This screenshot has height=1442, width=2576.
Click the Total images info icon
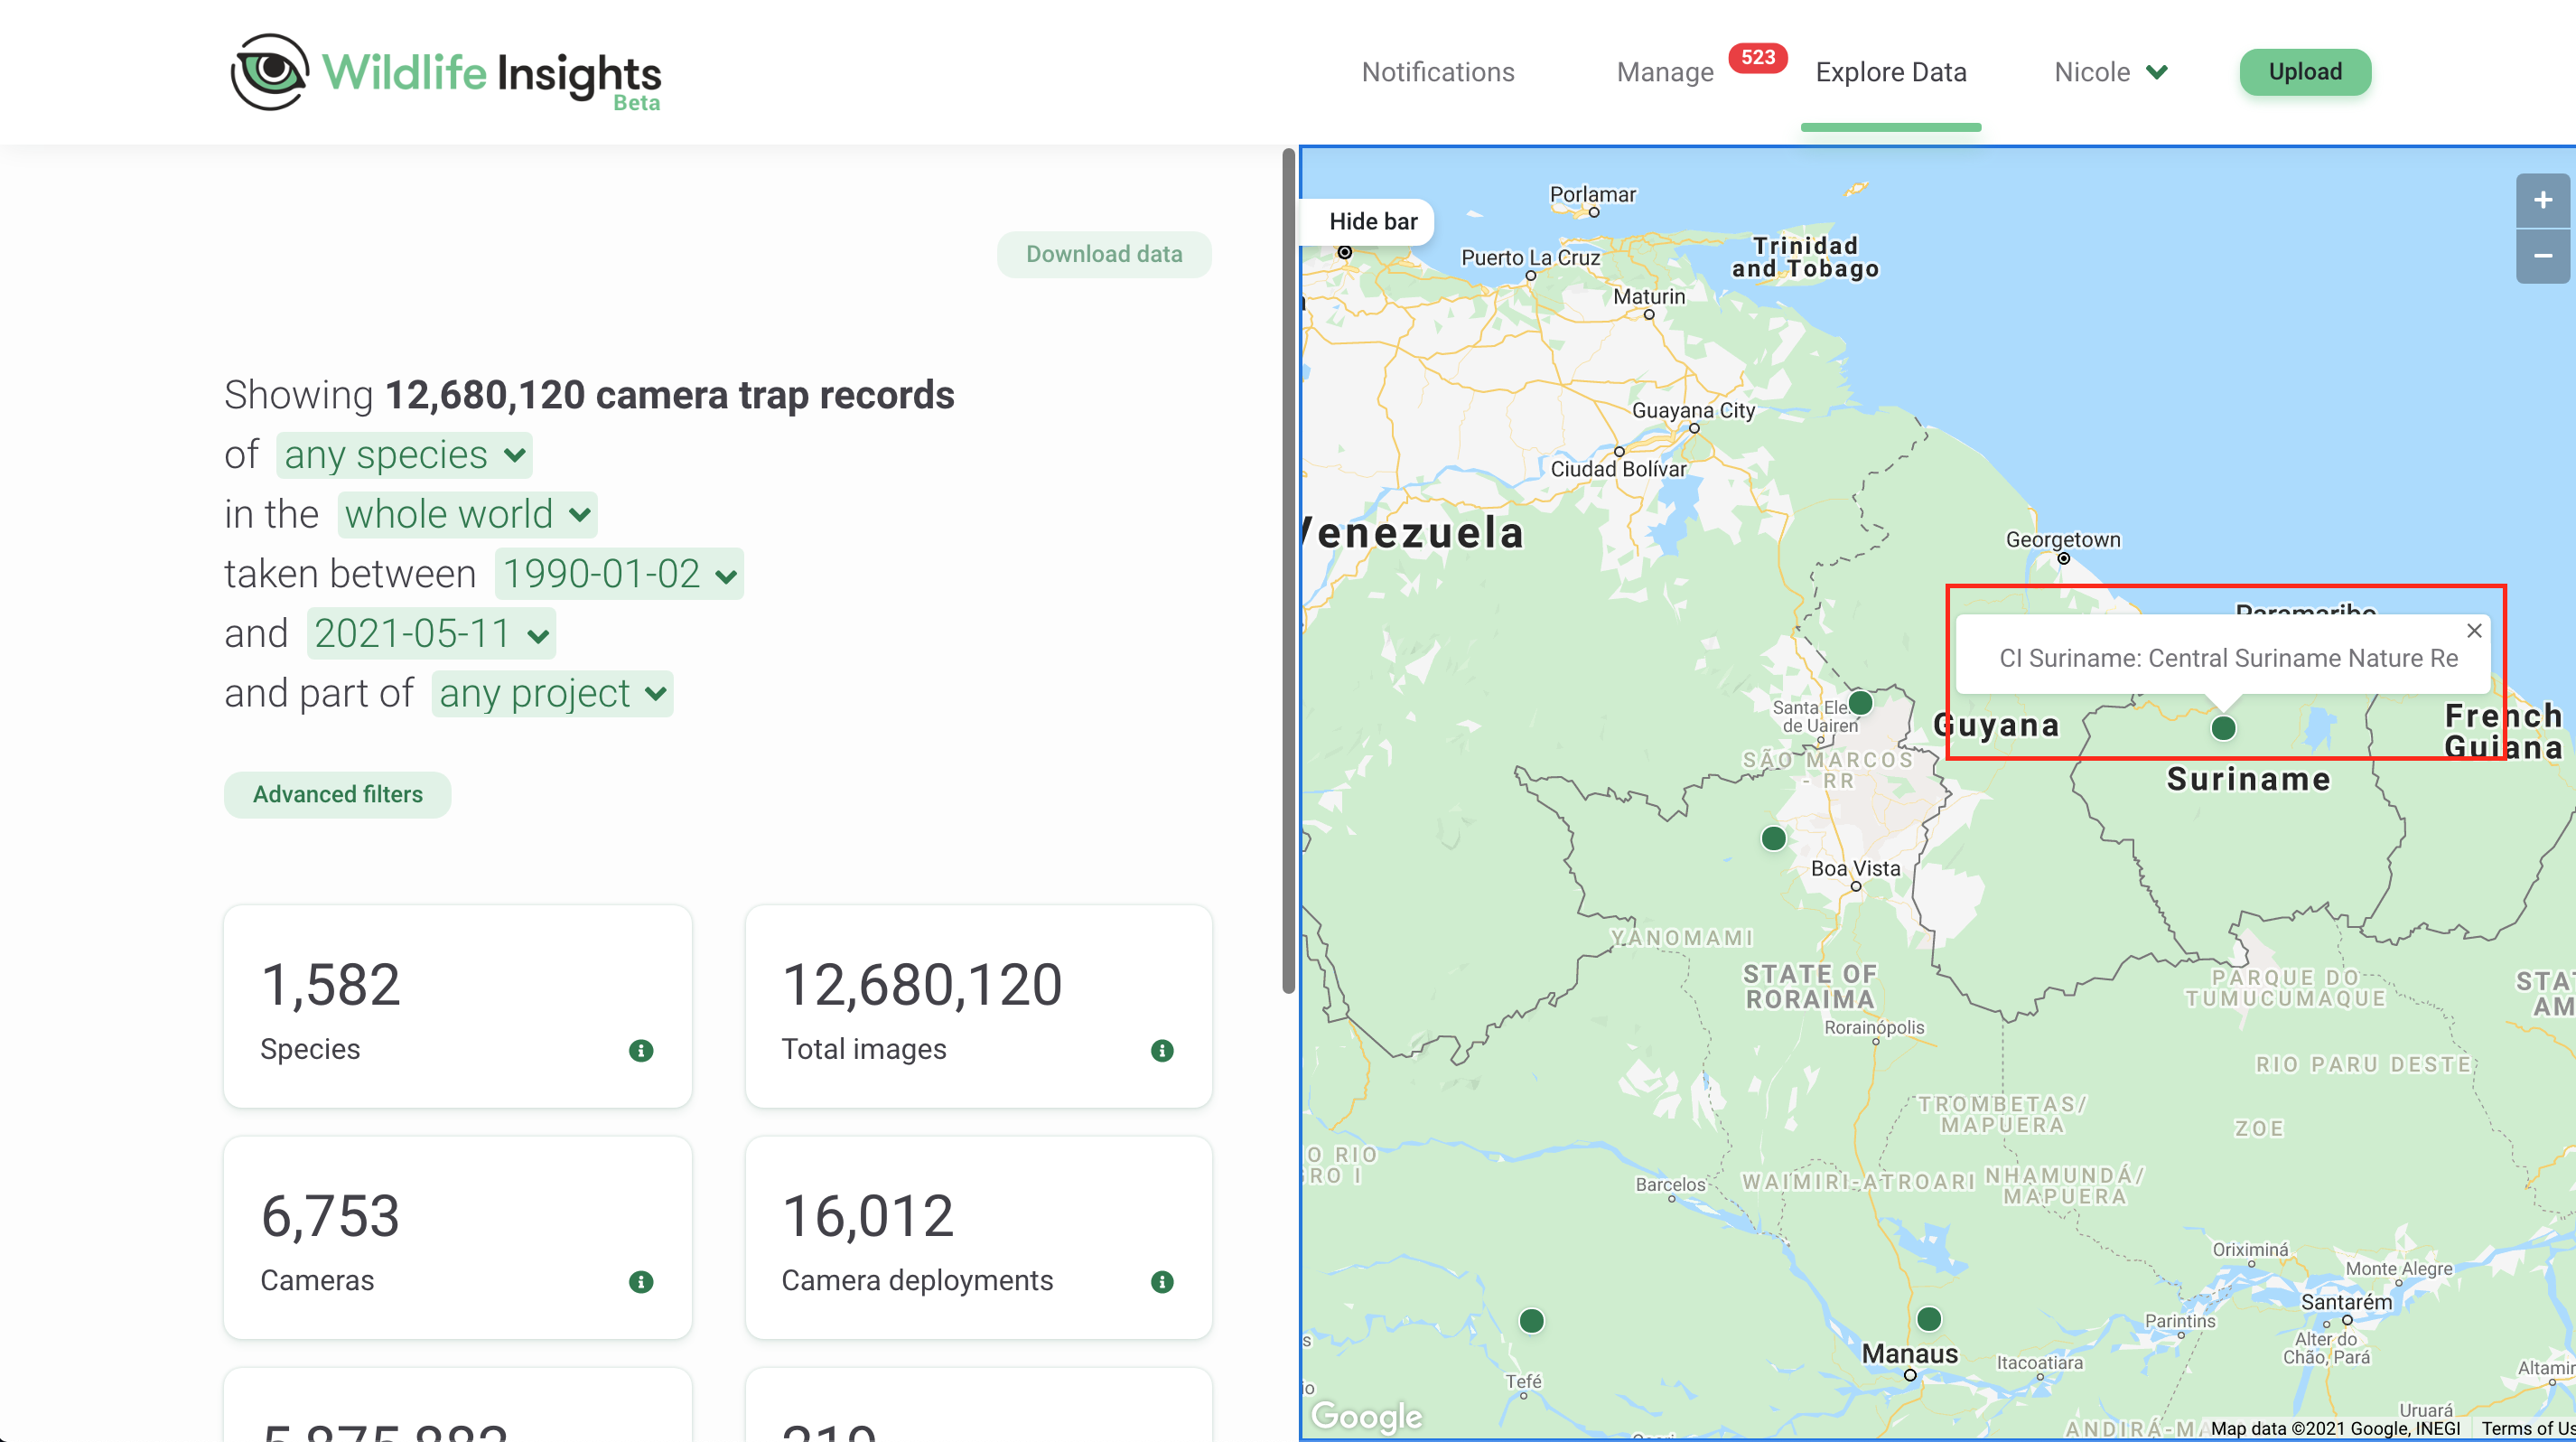pyautogui.click(x=1162, y=1050)
